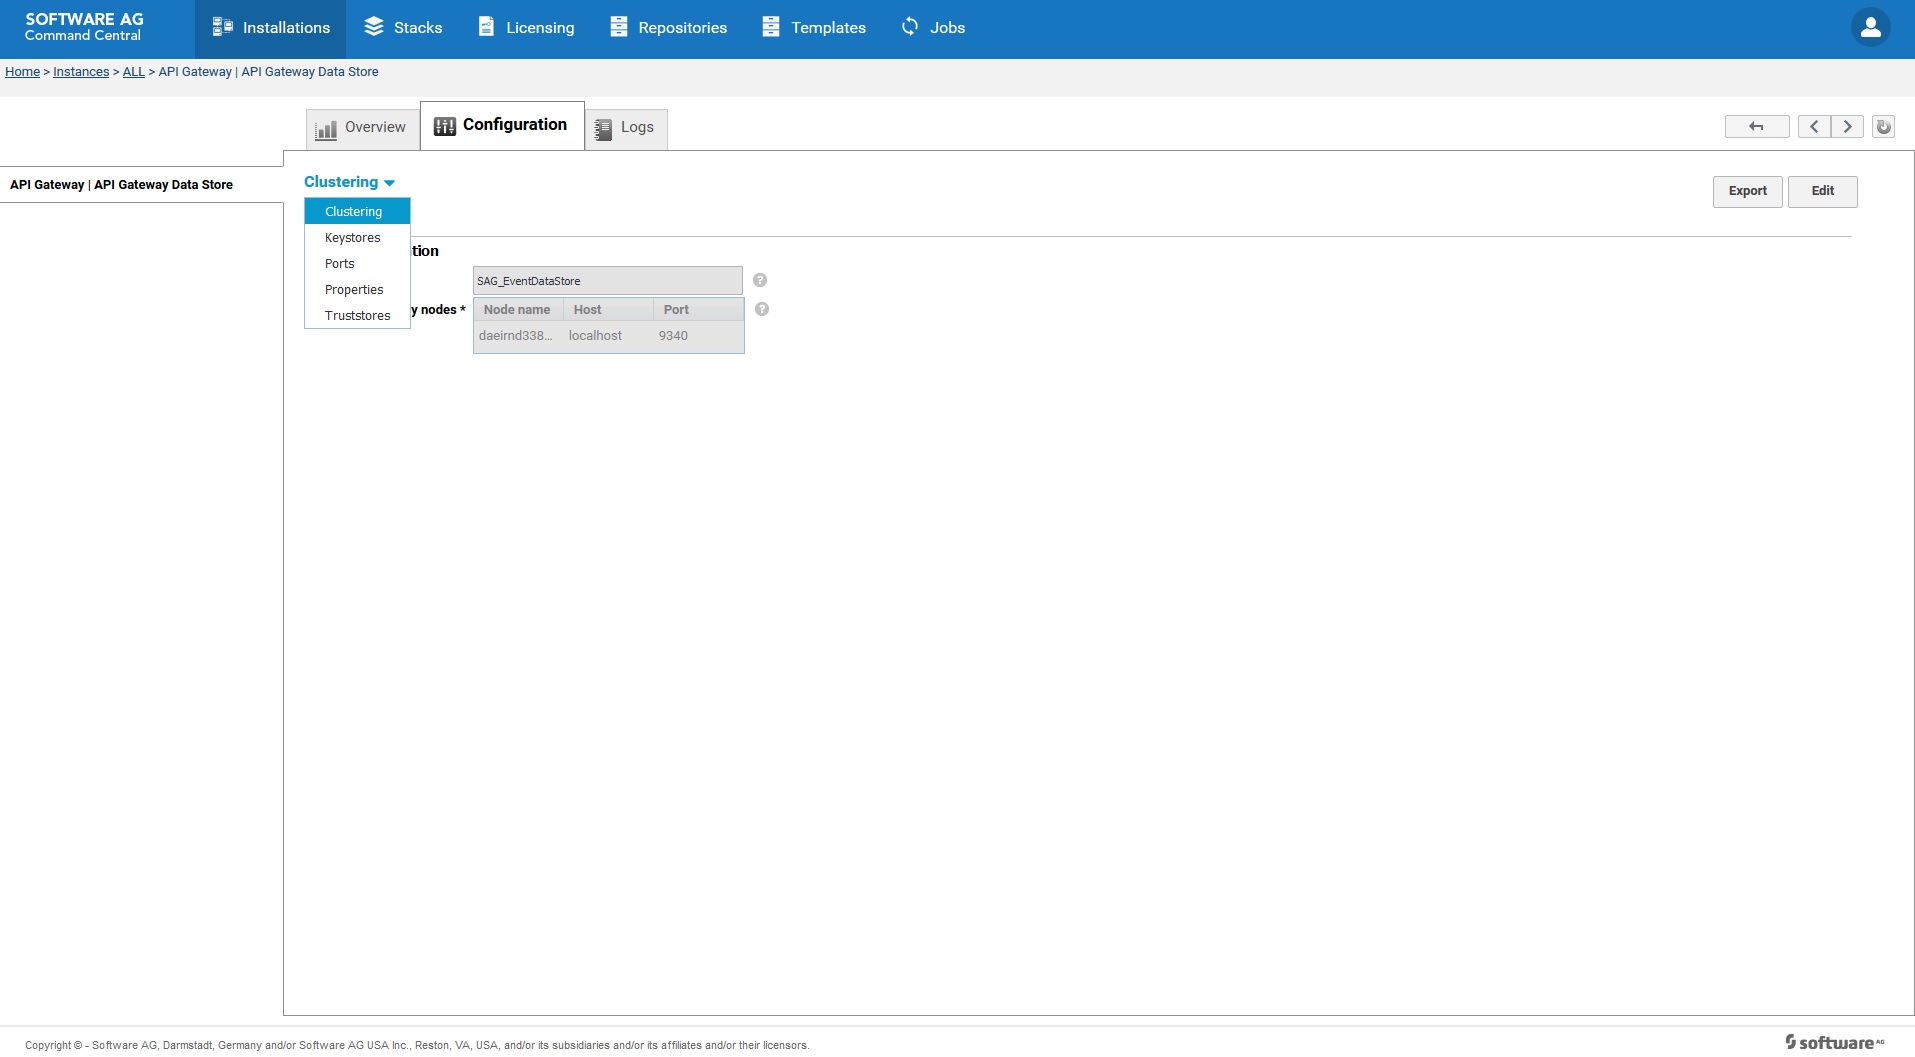
Task: Go to previous item chevron
Action: [x=1814, y=127]
